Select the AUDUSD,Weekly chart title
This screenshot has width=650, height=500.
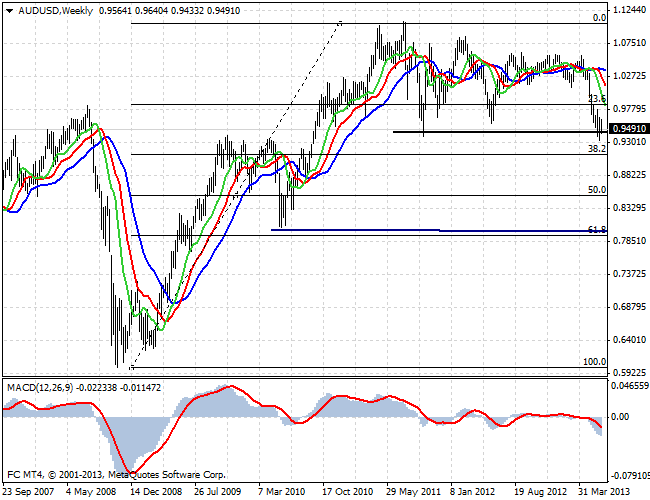pos(56,11)
